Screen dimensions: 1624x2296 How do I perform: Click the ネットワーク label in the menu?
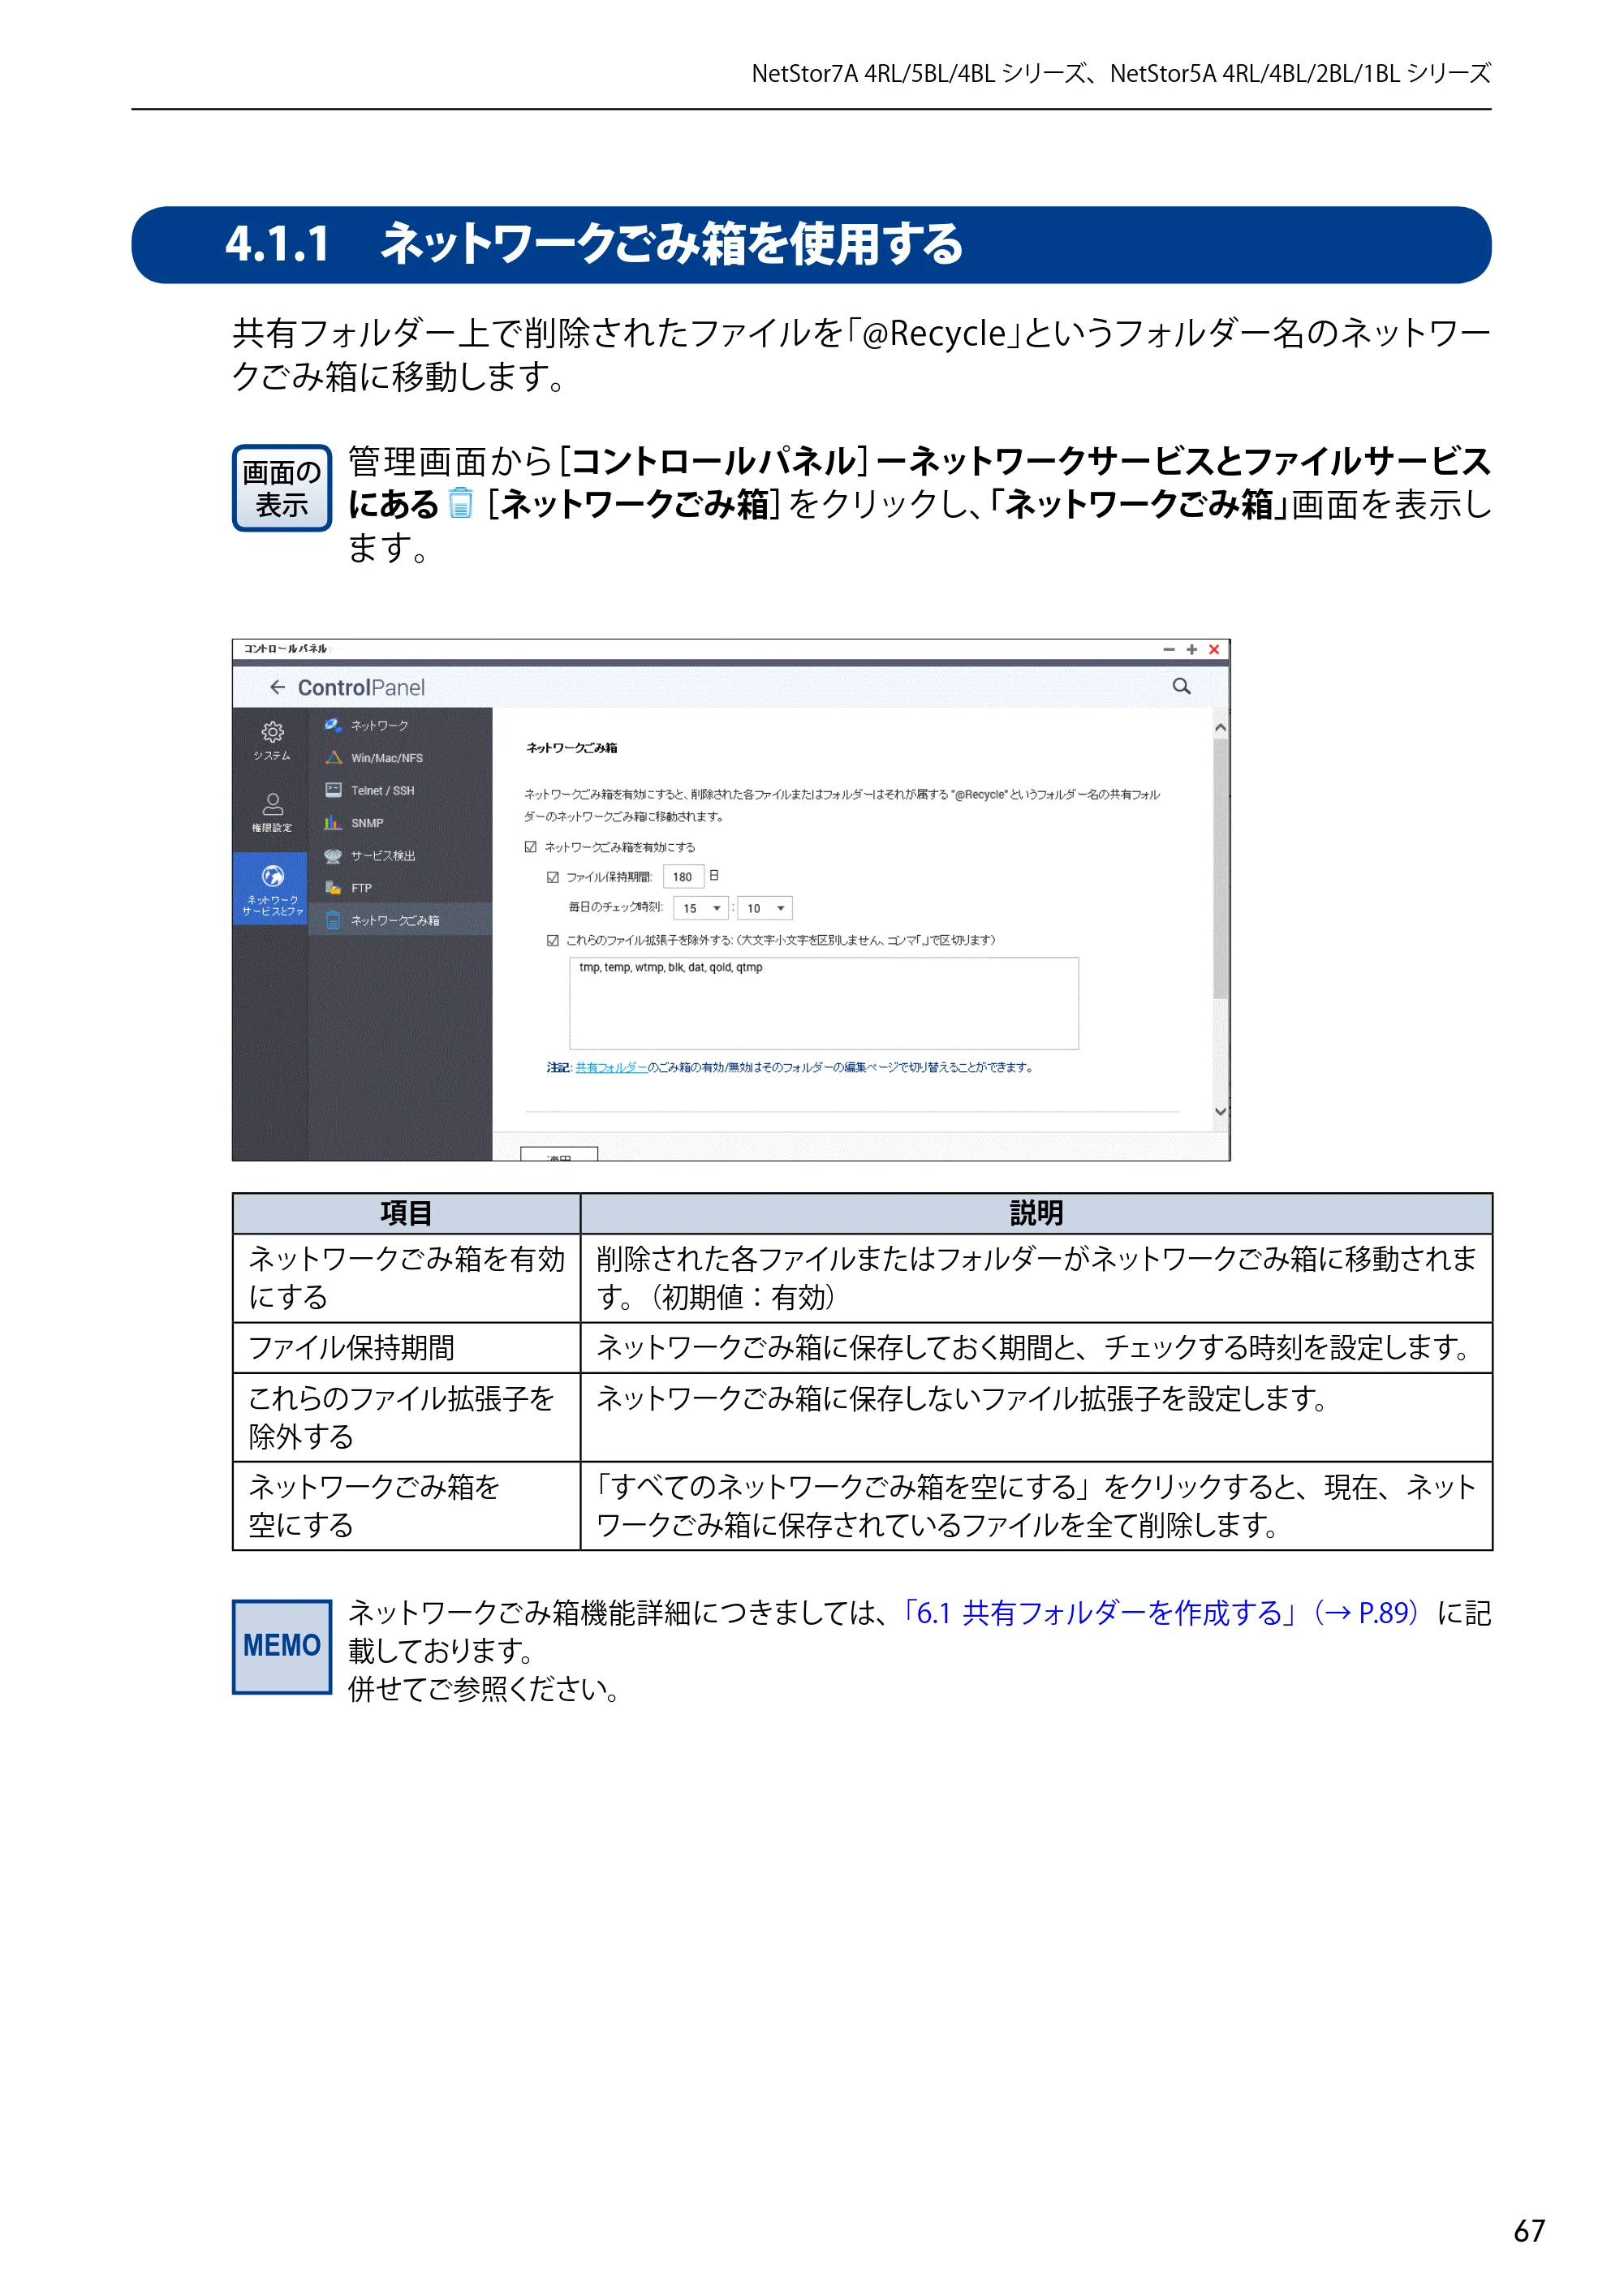(x=379, y=726)
